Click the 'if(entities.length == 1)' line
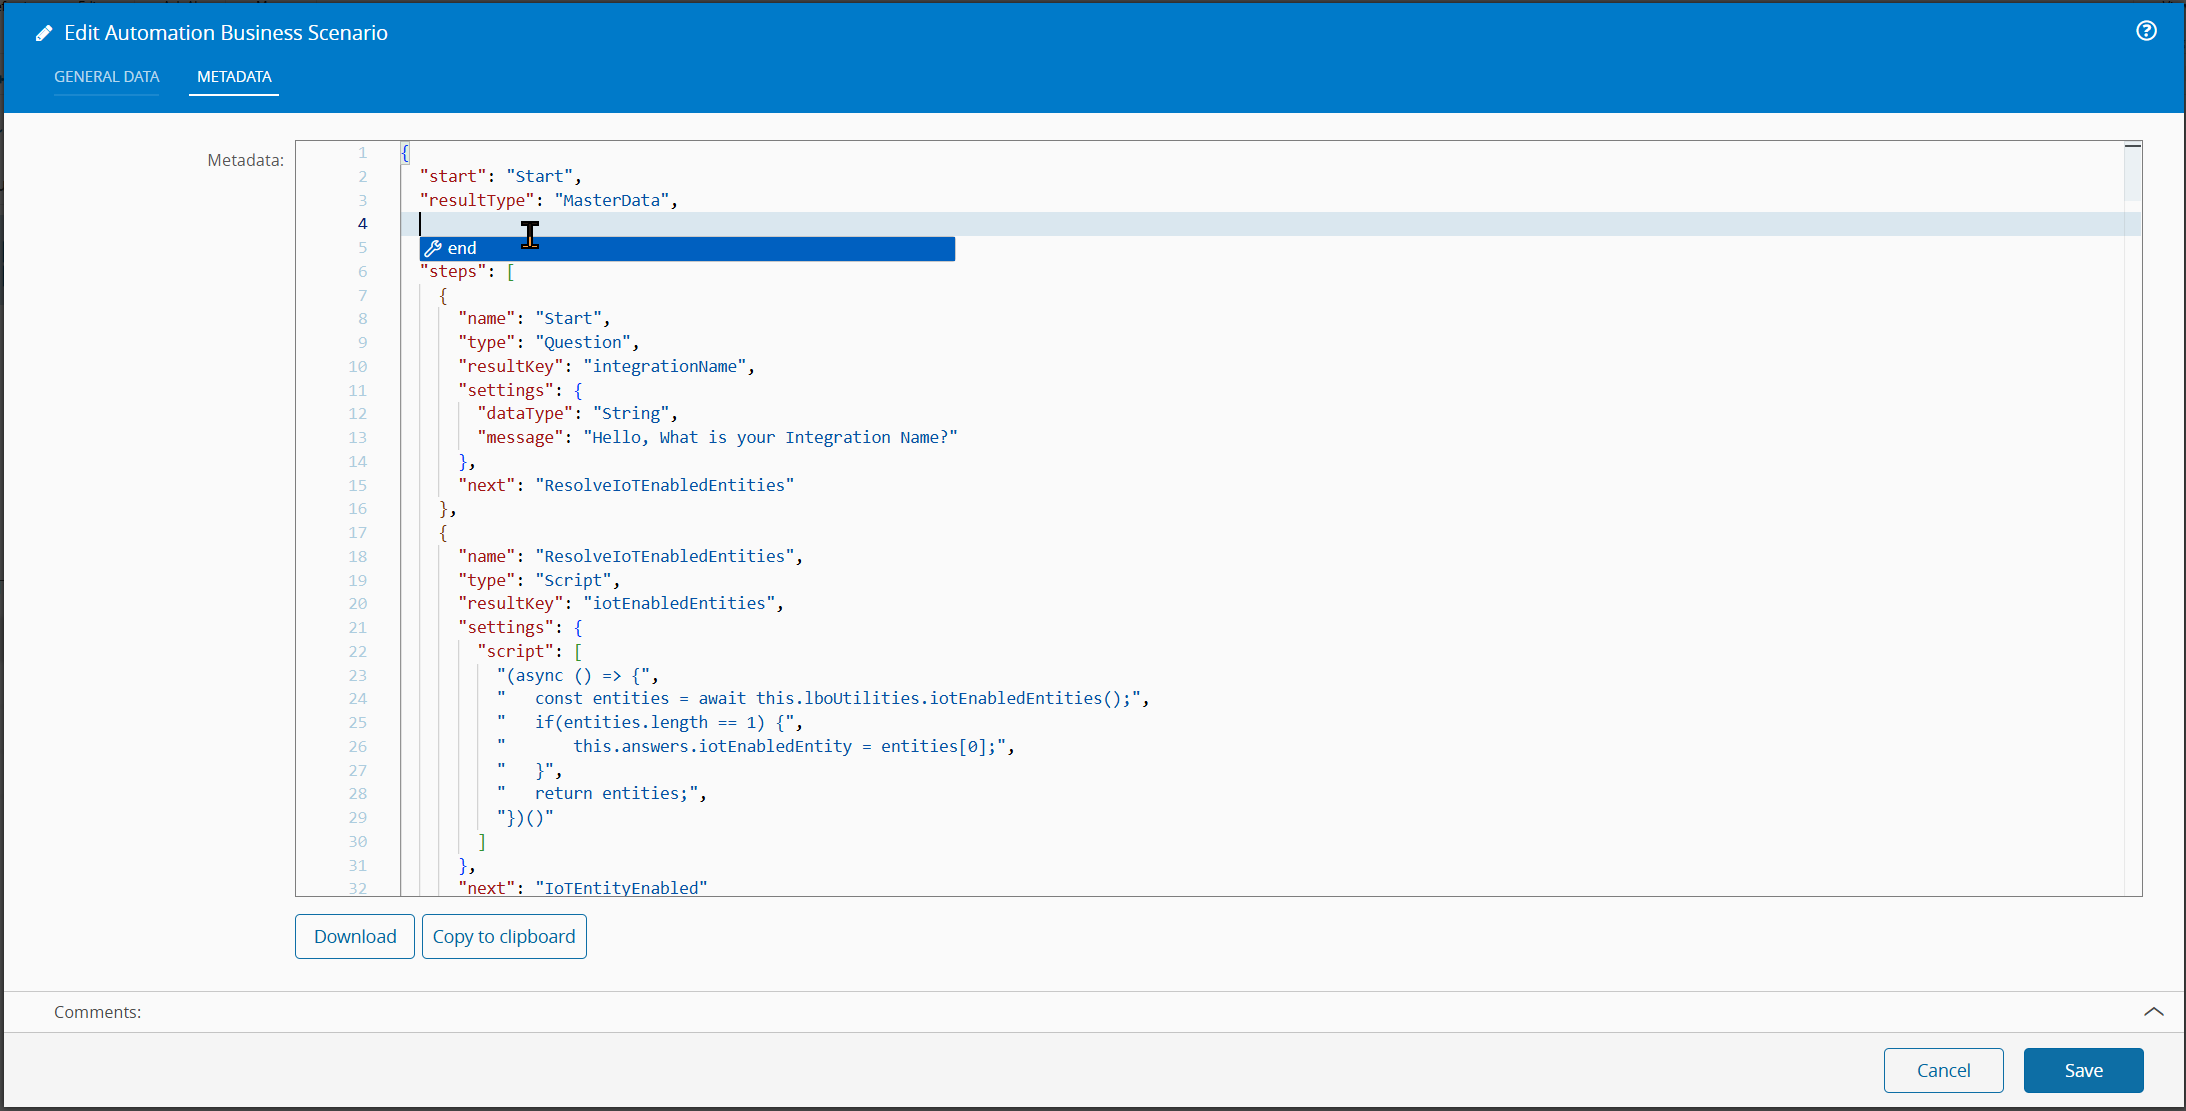This screenshot has height=1111, width=2186. coord(650,722)
